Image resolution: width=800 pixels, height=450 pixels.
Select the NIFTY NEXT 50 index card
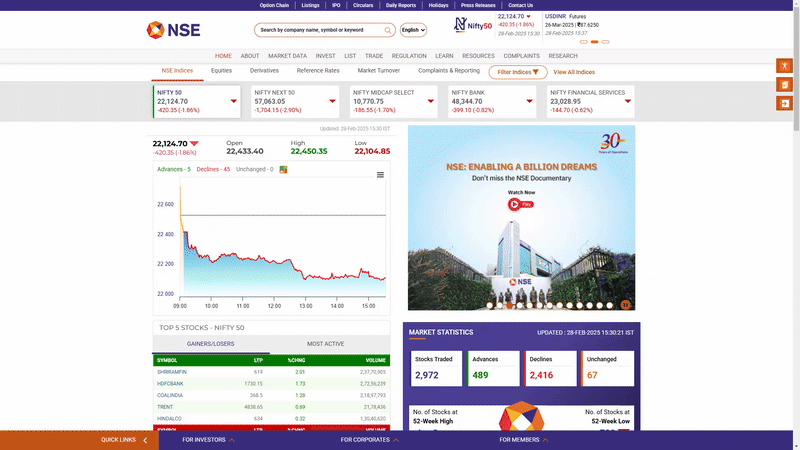(295, 102)
